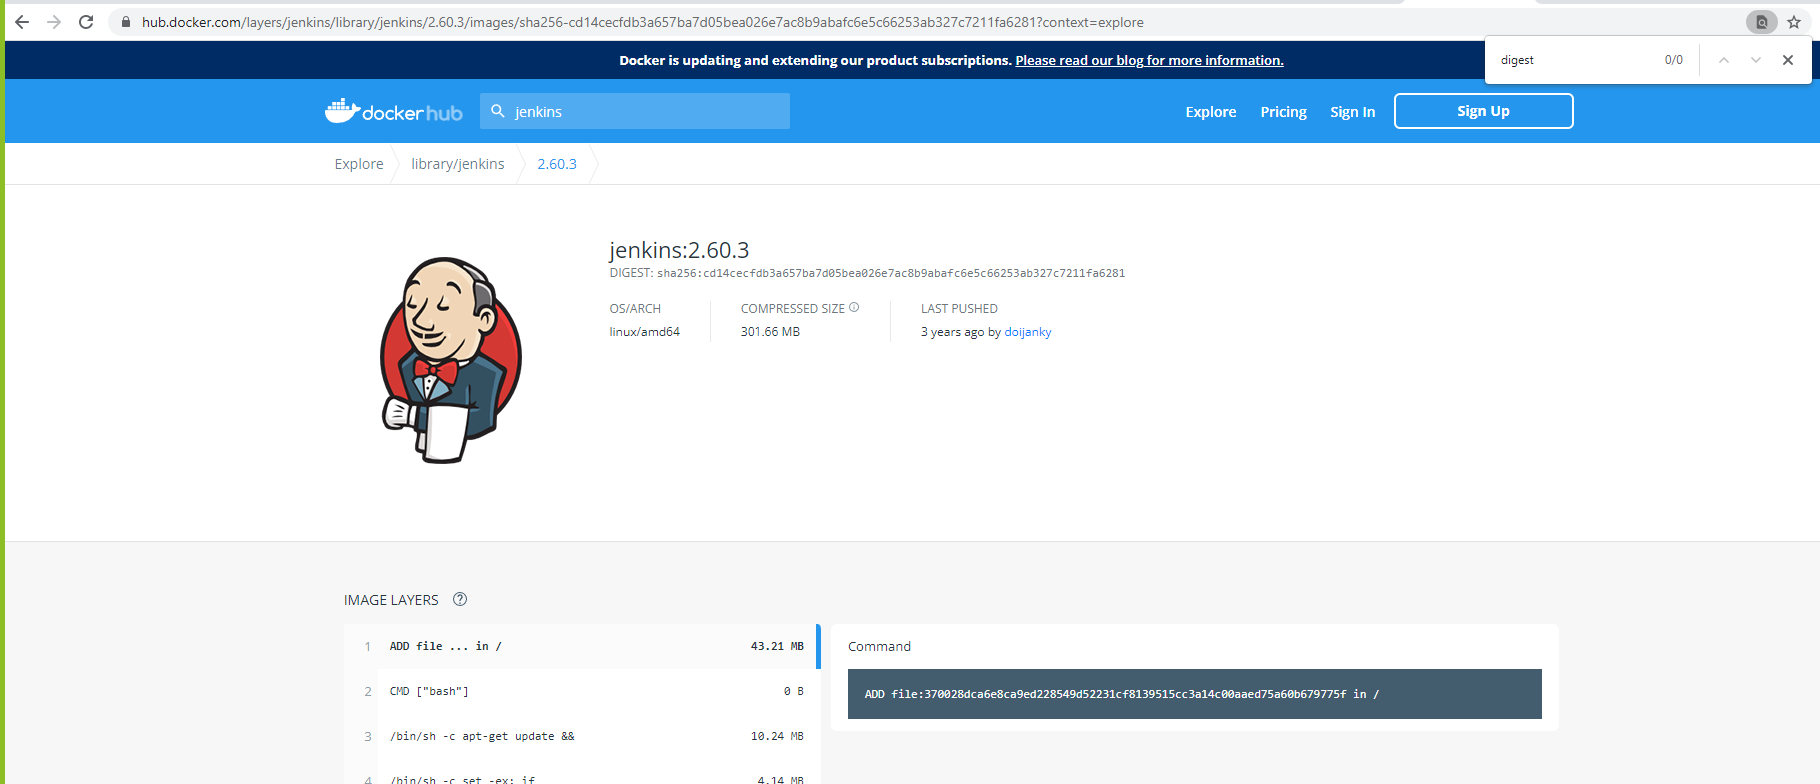Click the padlock site info icon
The width and height of the screenshot is (1820, 784).
point(125,22)
